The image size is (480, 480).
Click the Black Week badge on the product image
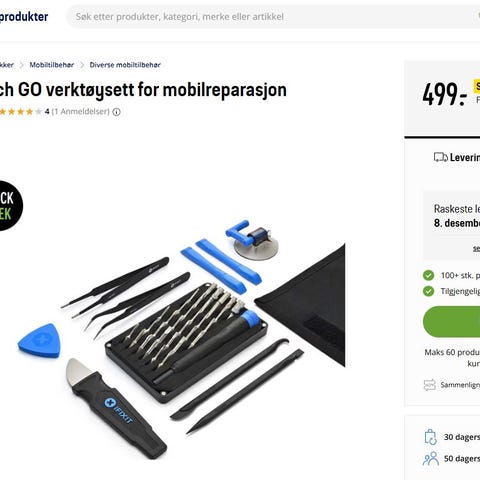9,206
